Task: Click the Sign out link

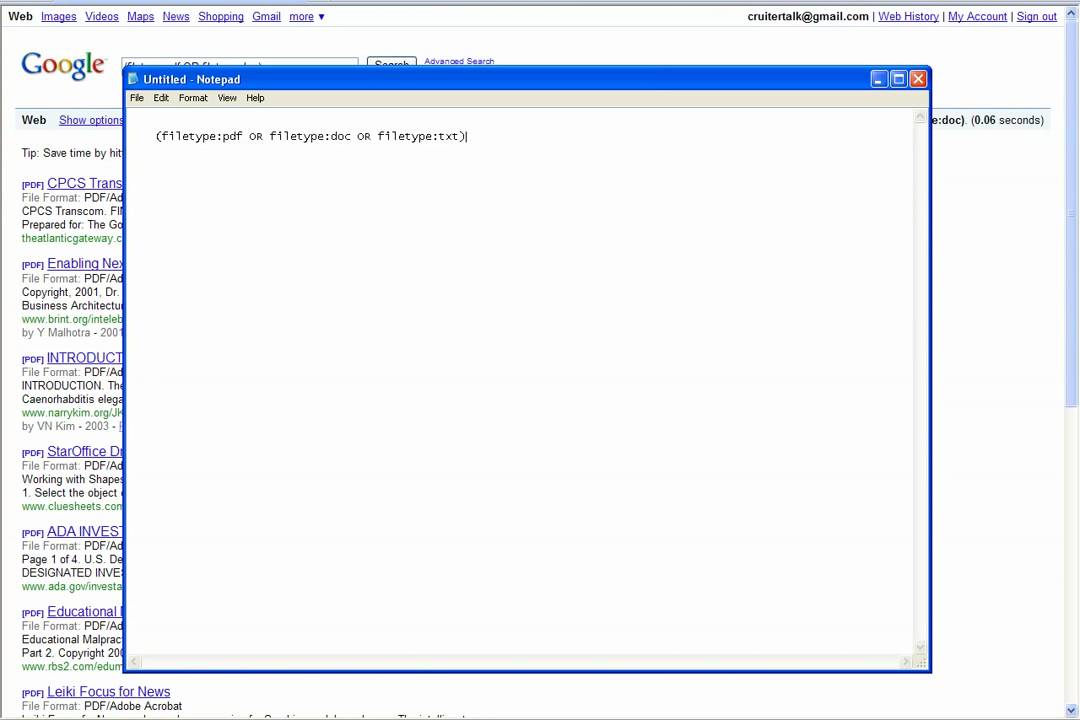Action: [x=1037, y=17]
